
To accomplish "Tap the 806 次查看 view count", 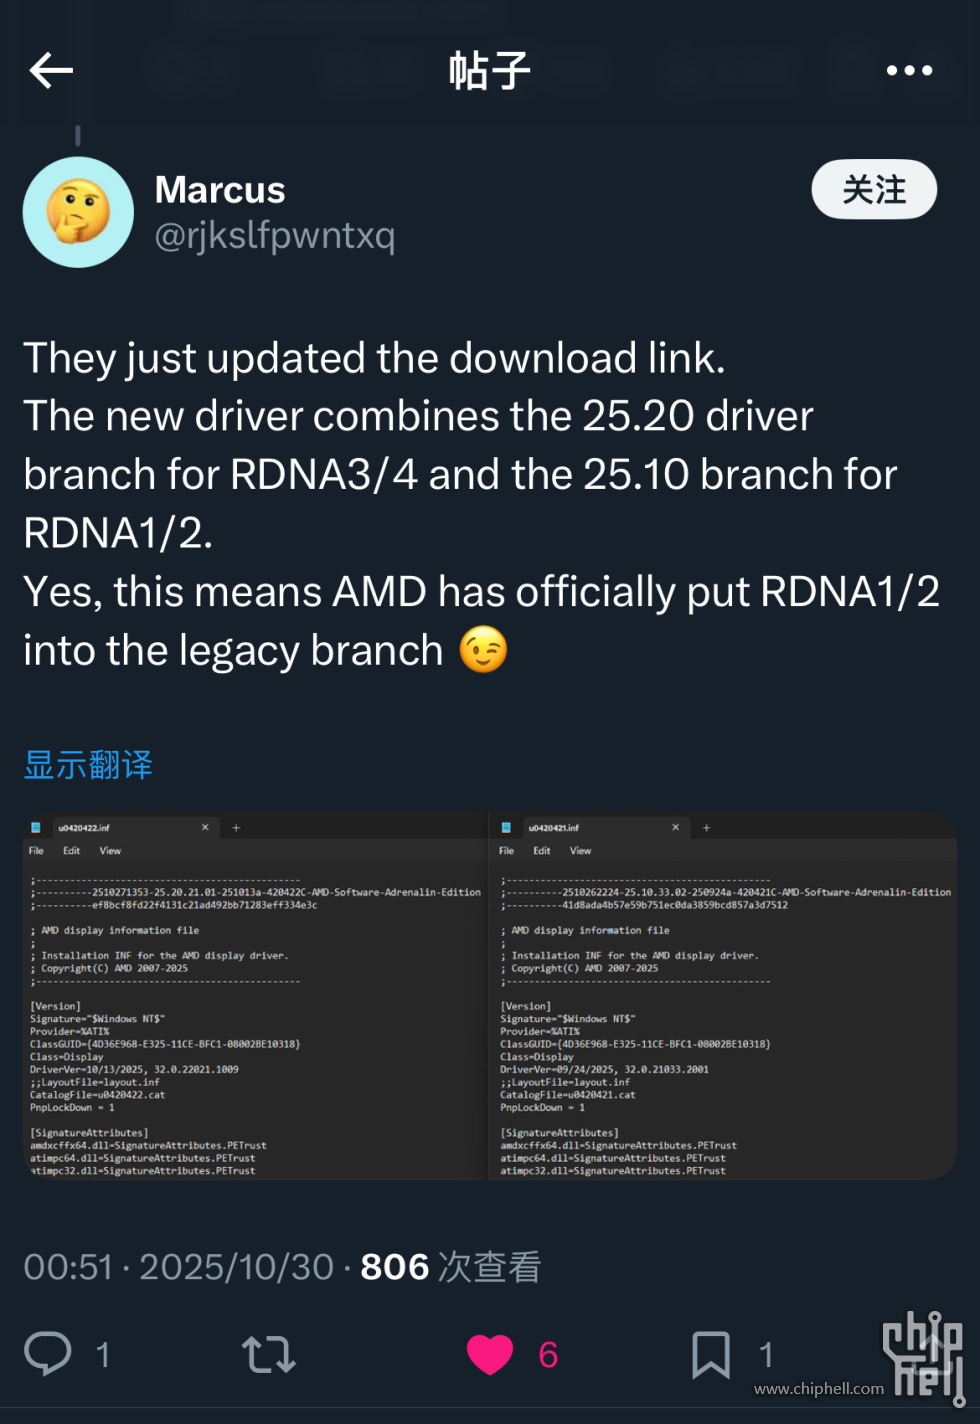I will (x=450, y=1267).
